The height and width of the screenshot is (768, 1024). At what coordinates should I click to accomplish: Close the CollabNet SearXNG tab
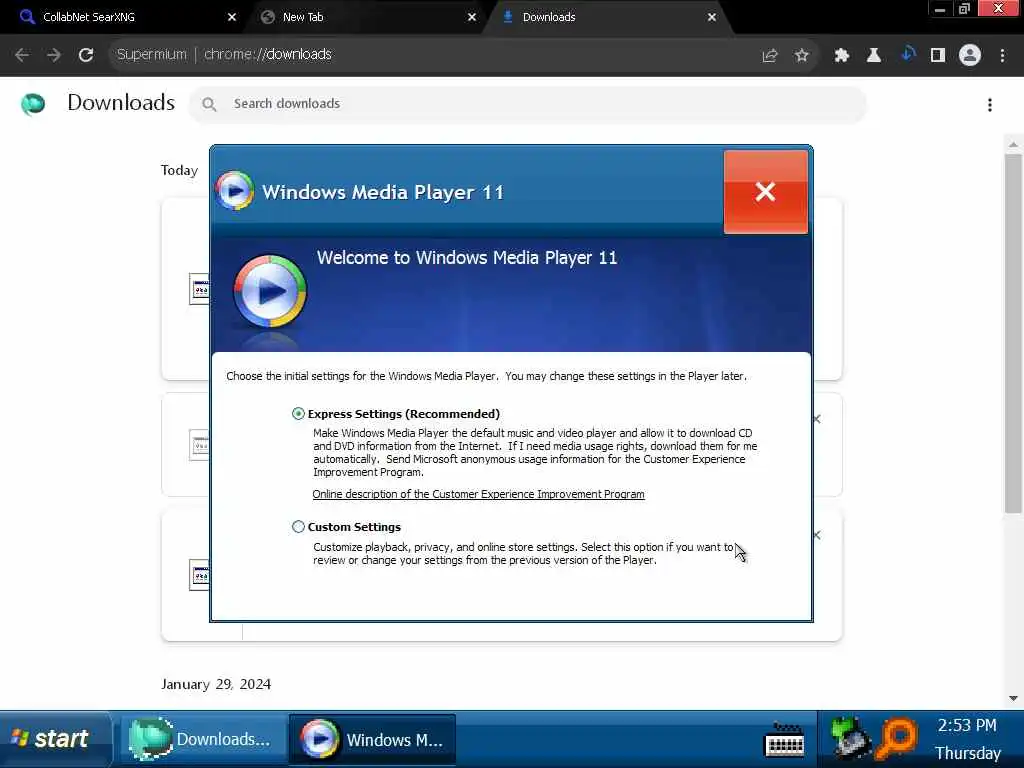pyautogui.click(x=232, y=17)
